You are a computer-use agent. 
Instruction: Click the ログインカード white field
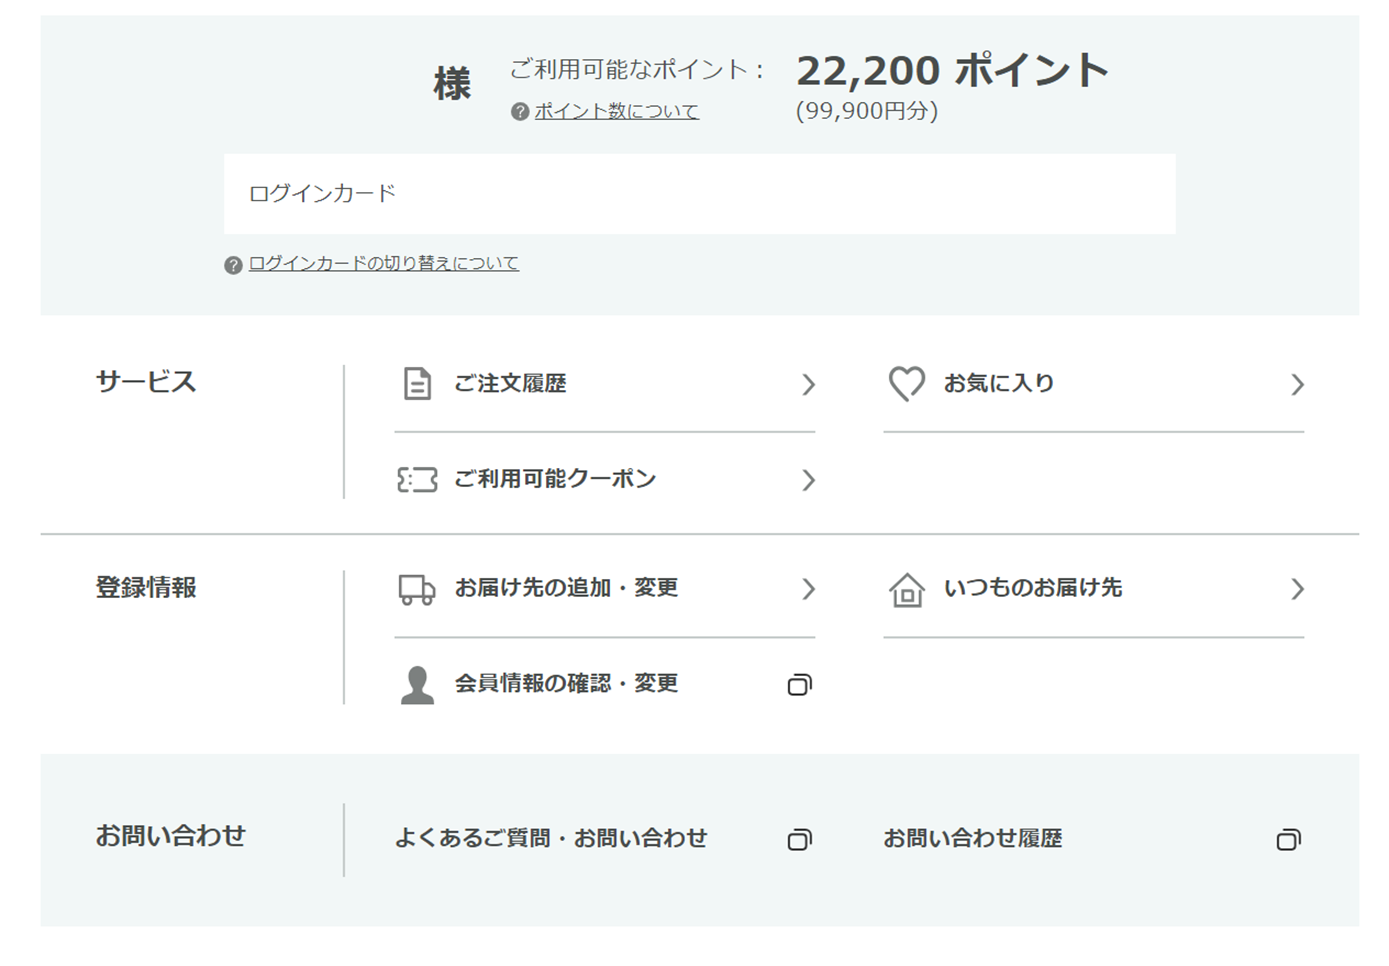pos(700,194)
